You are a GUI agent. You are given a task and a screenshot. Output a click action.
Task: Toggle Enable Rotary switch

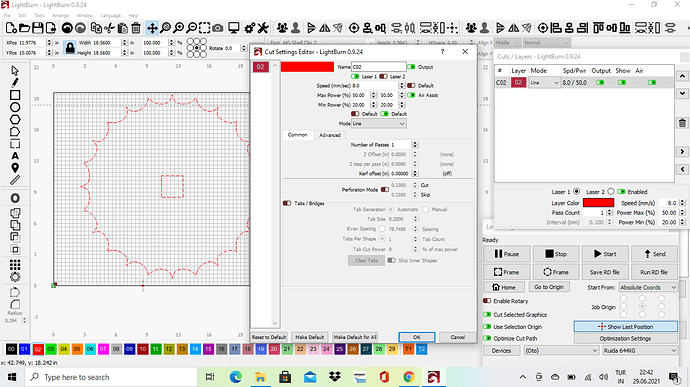[x=487, y=301]
